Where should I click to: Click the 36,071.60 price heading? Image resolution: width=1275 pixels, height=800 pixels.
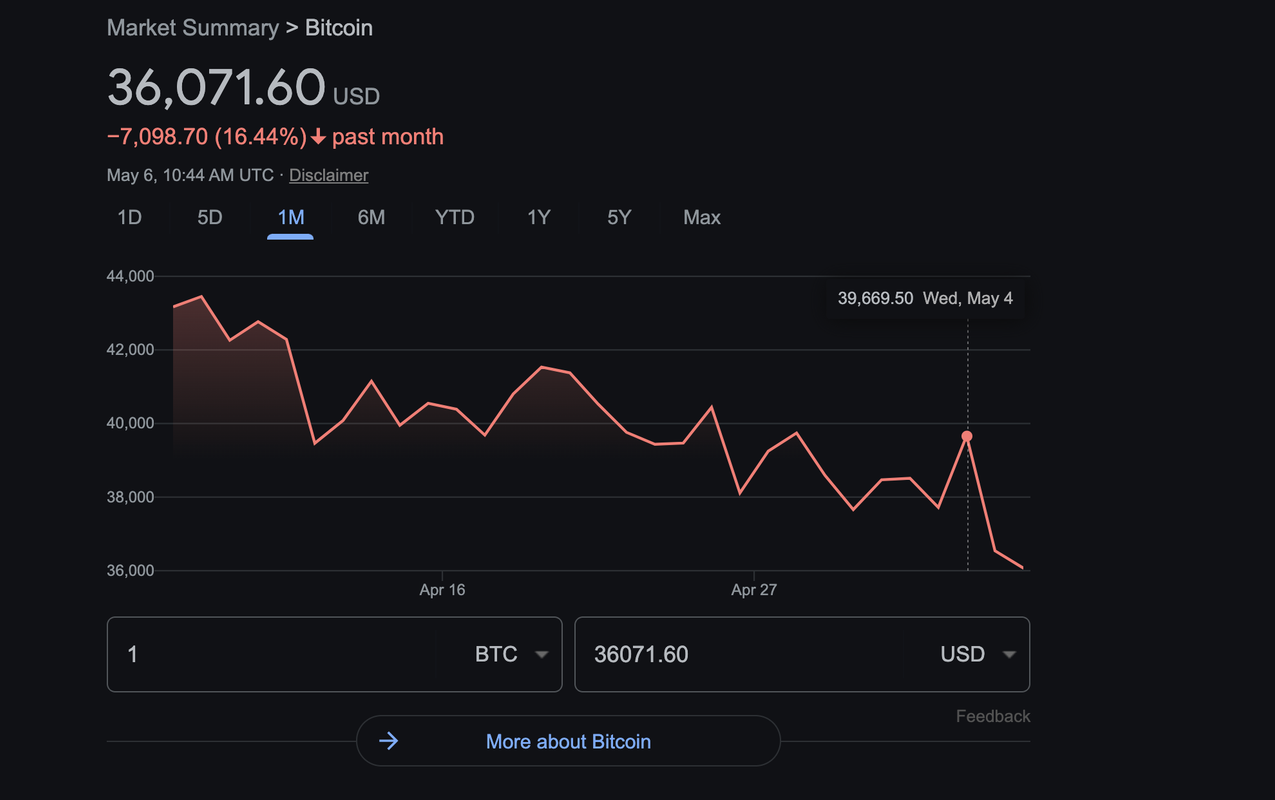point(216,87)
